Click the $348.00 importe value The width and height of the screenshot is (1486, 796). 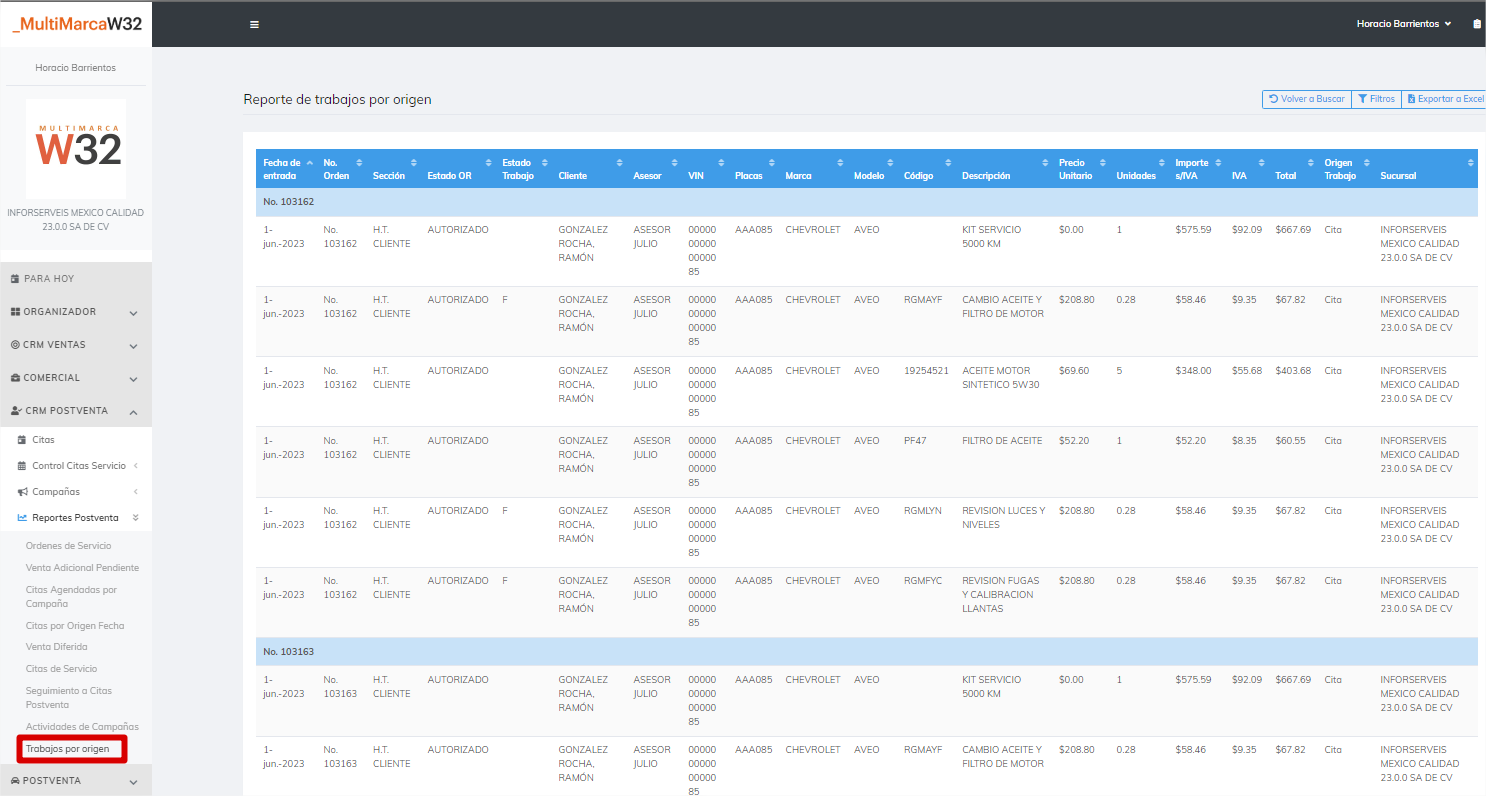click(x=1193, y=371)
